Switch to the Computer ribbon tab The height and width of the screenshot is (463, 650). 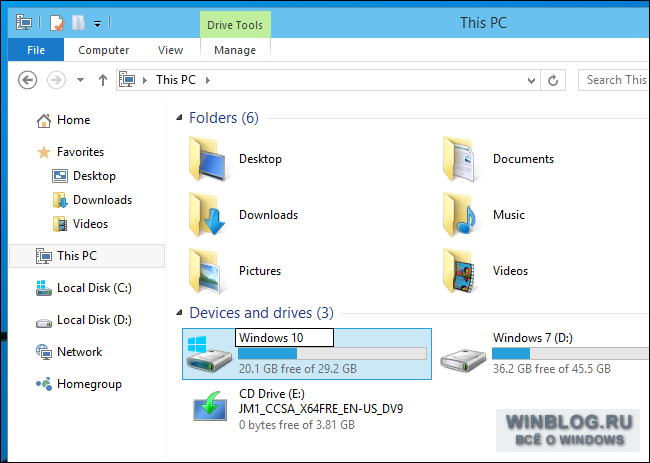pyautogui.click(x=104, y=50)
